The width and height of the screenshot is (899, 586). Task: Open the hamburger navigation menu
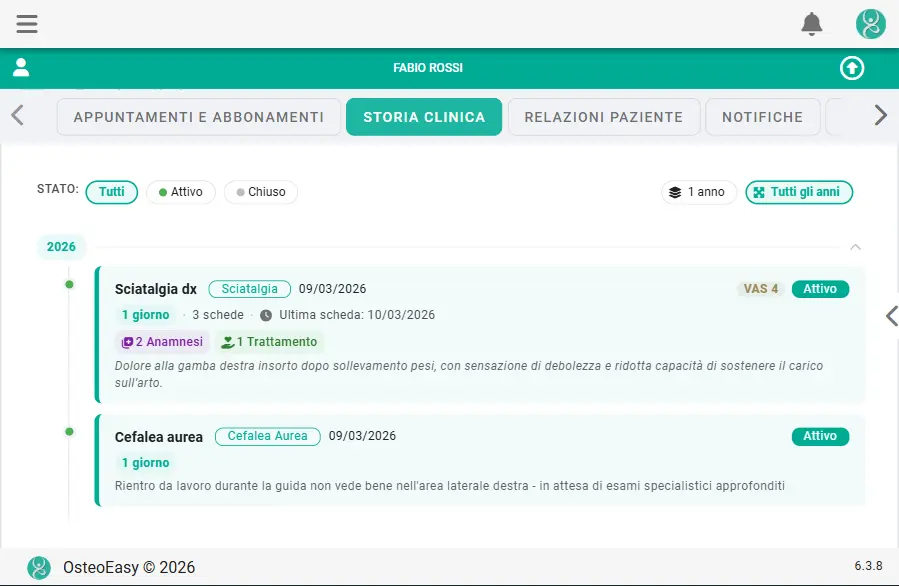26,23
